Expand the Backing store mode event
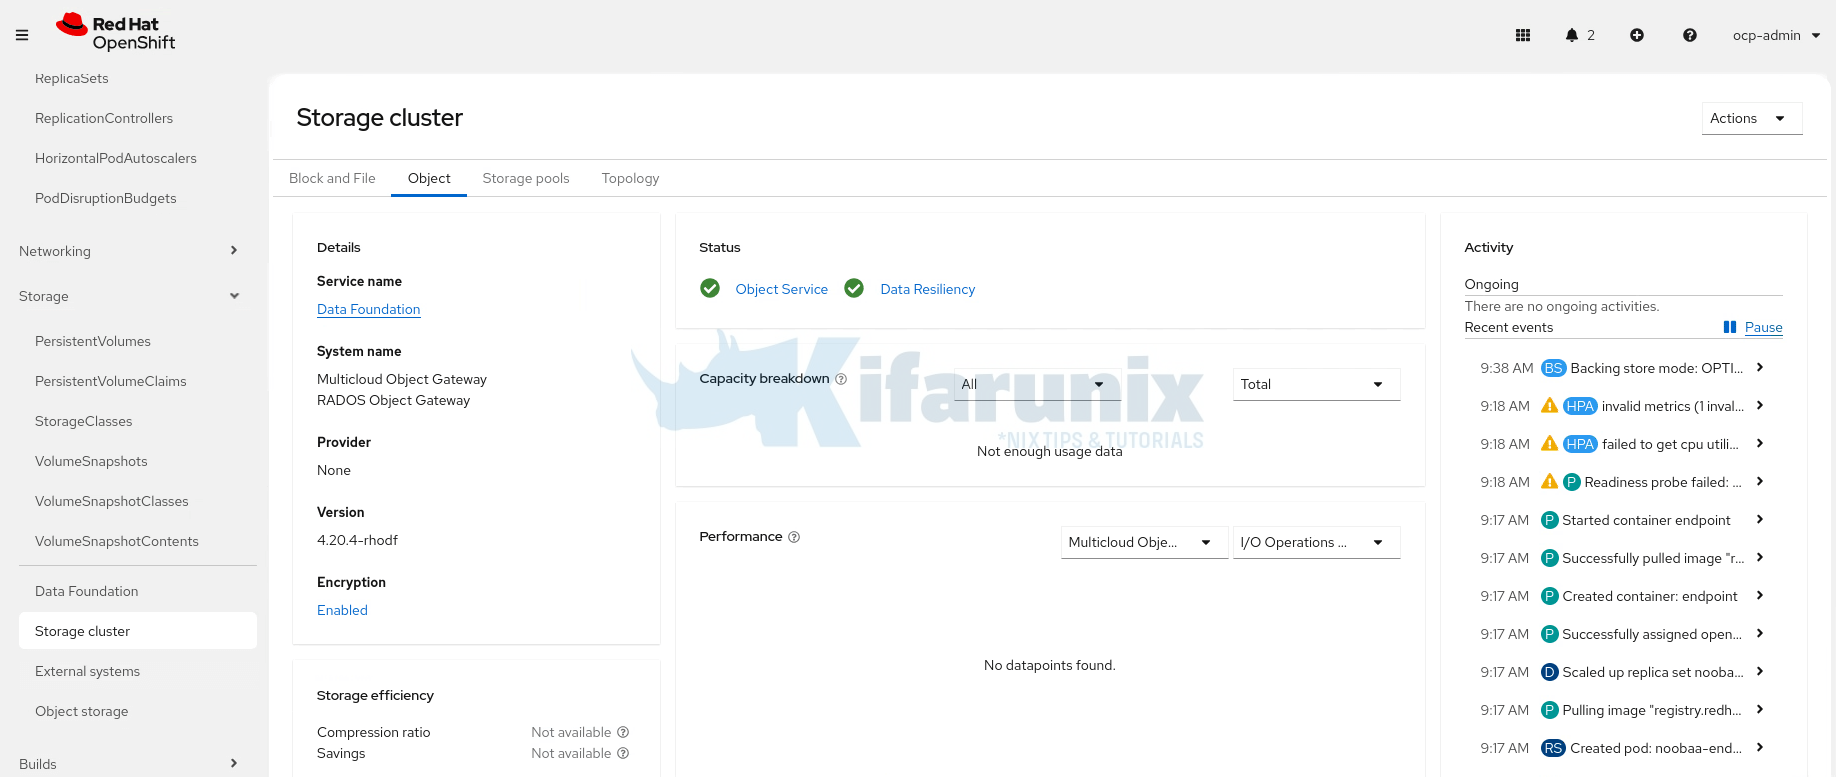Viewport: 1836px width, 777px height. [1760, 368]
